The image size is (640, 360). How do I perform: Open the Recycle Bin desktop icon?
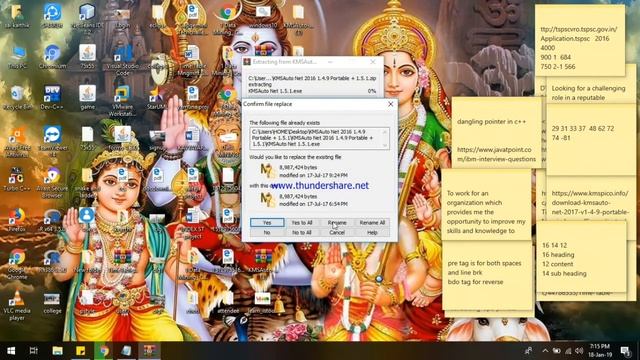[18, 98]
